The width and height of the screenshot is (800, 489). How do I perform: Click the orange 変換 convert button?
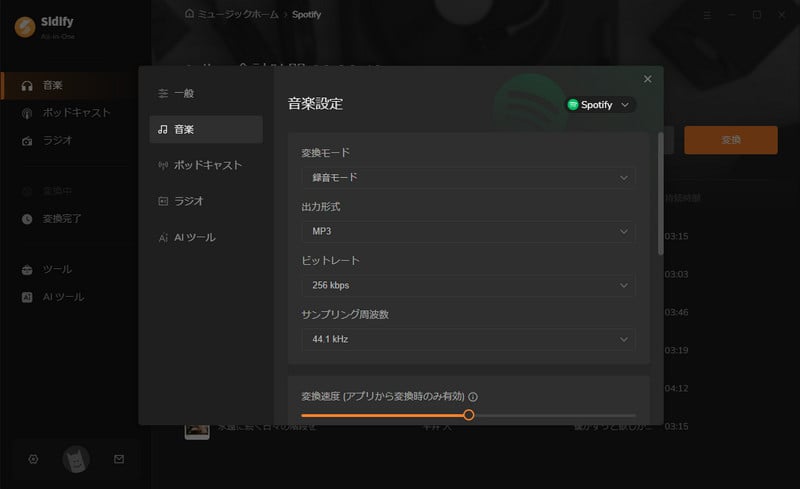click(731, 140)
